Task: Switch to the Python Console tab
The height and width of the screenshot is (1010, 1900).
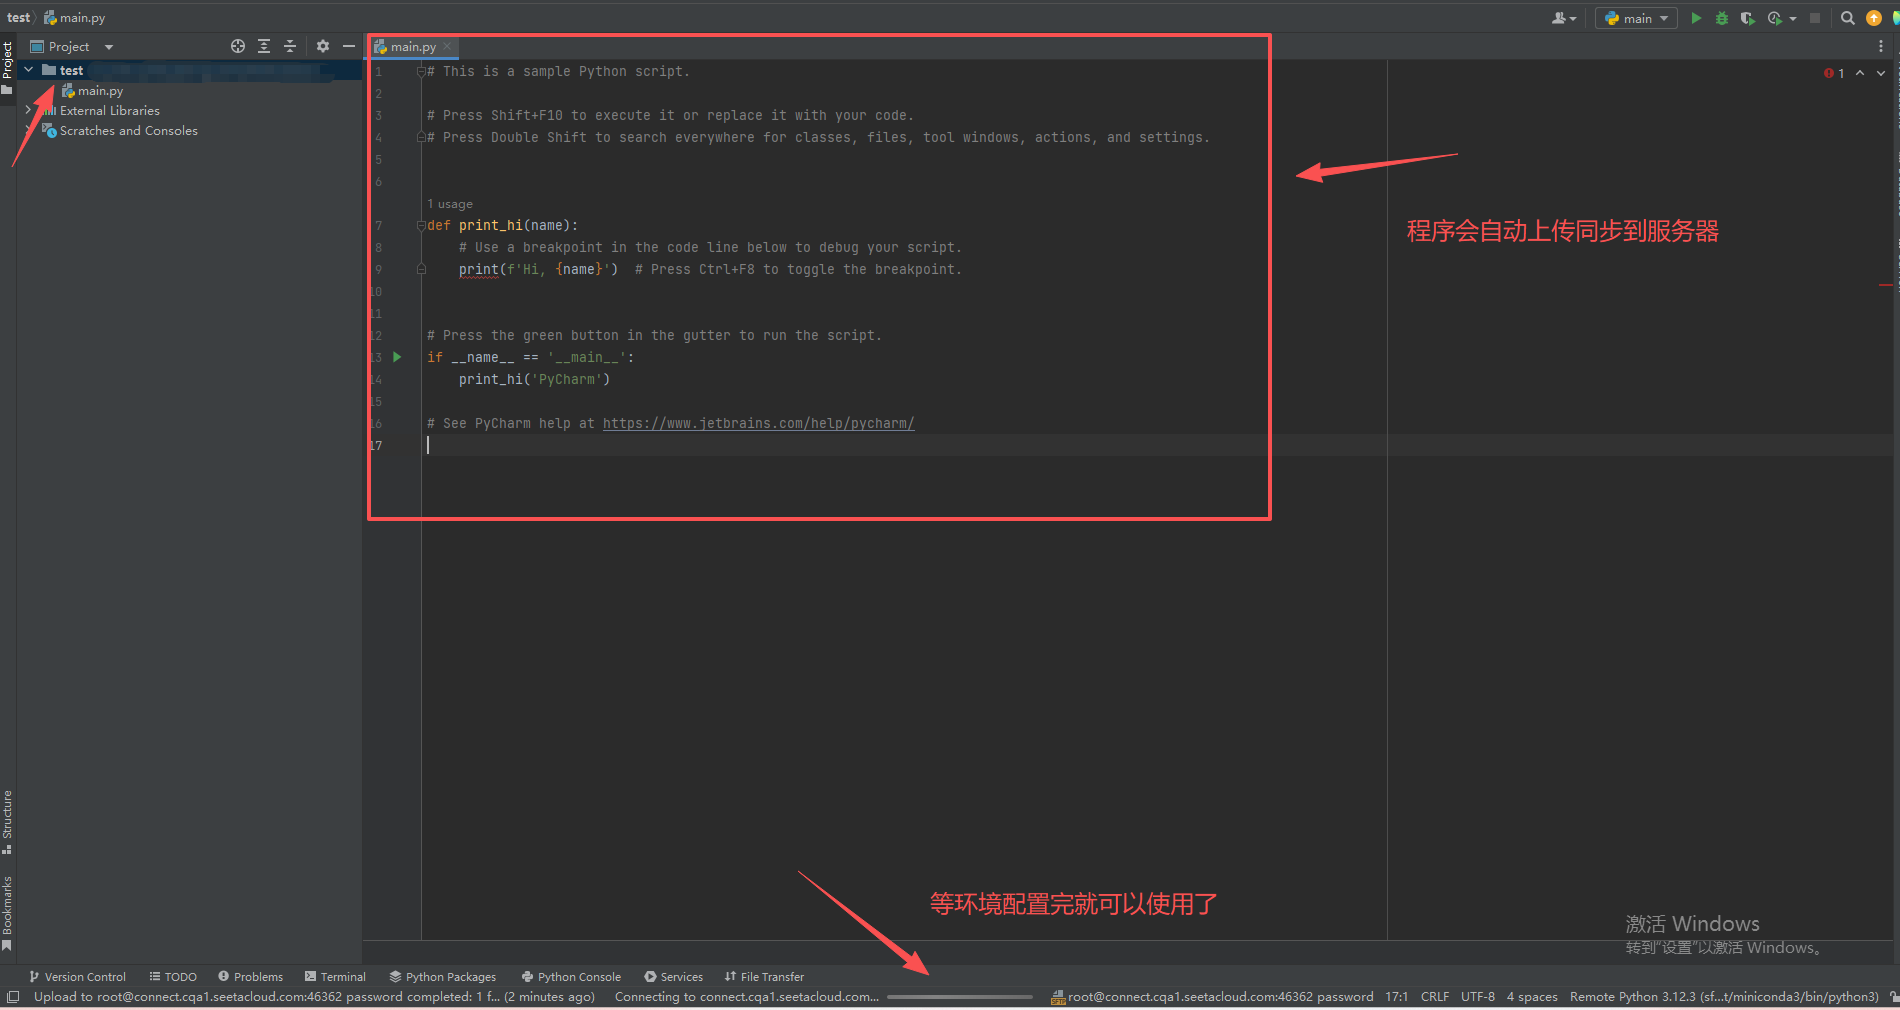Action: pyautogui.click(x=571, y=977)
